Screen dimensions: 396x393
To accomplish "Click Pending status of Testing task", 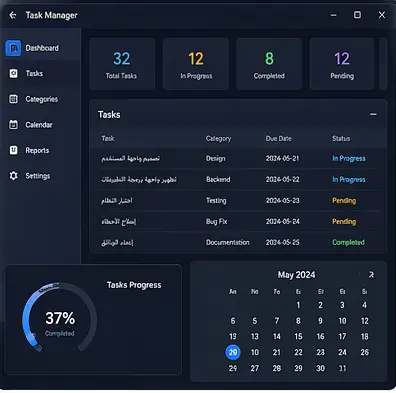I will pos(344,200).
